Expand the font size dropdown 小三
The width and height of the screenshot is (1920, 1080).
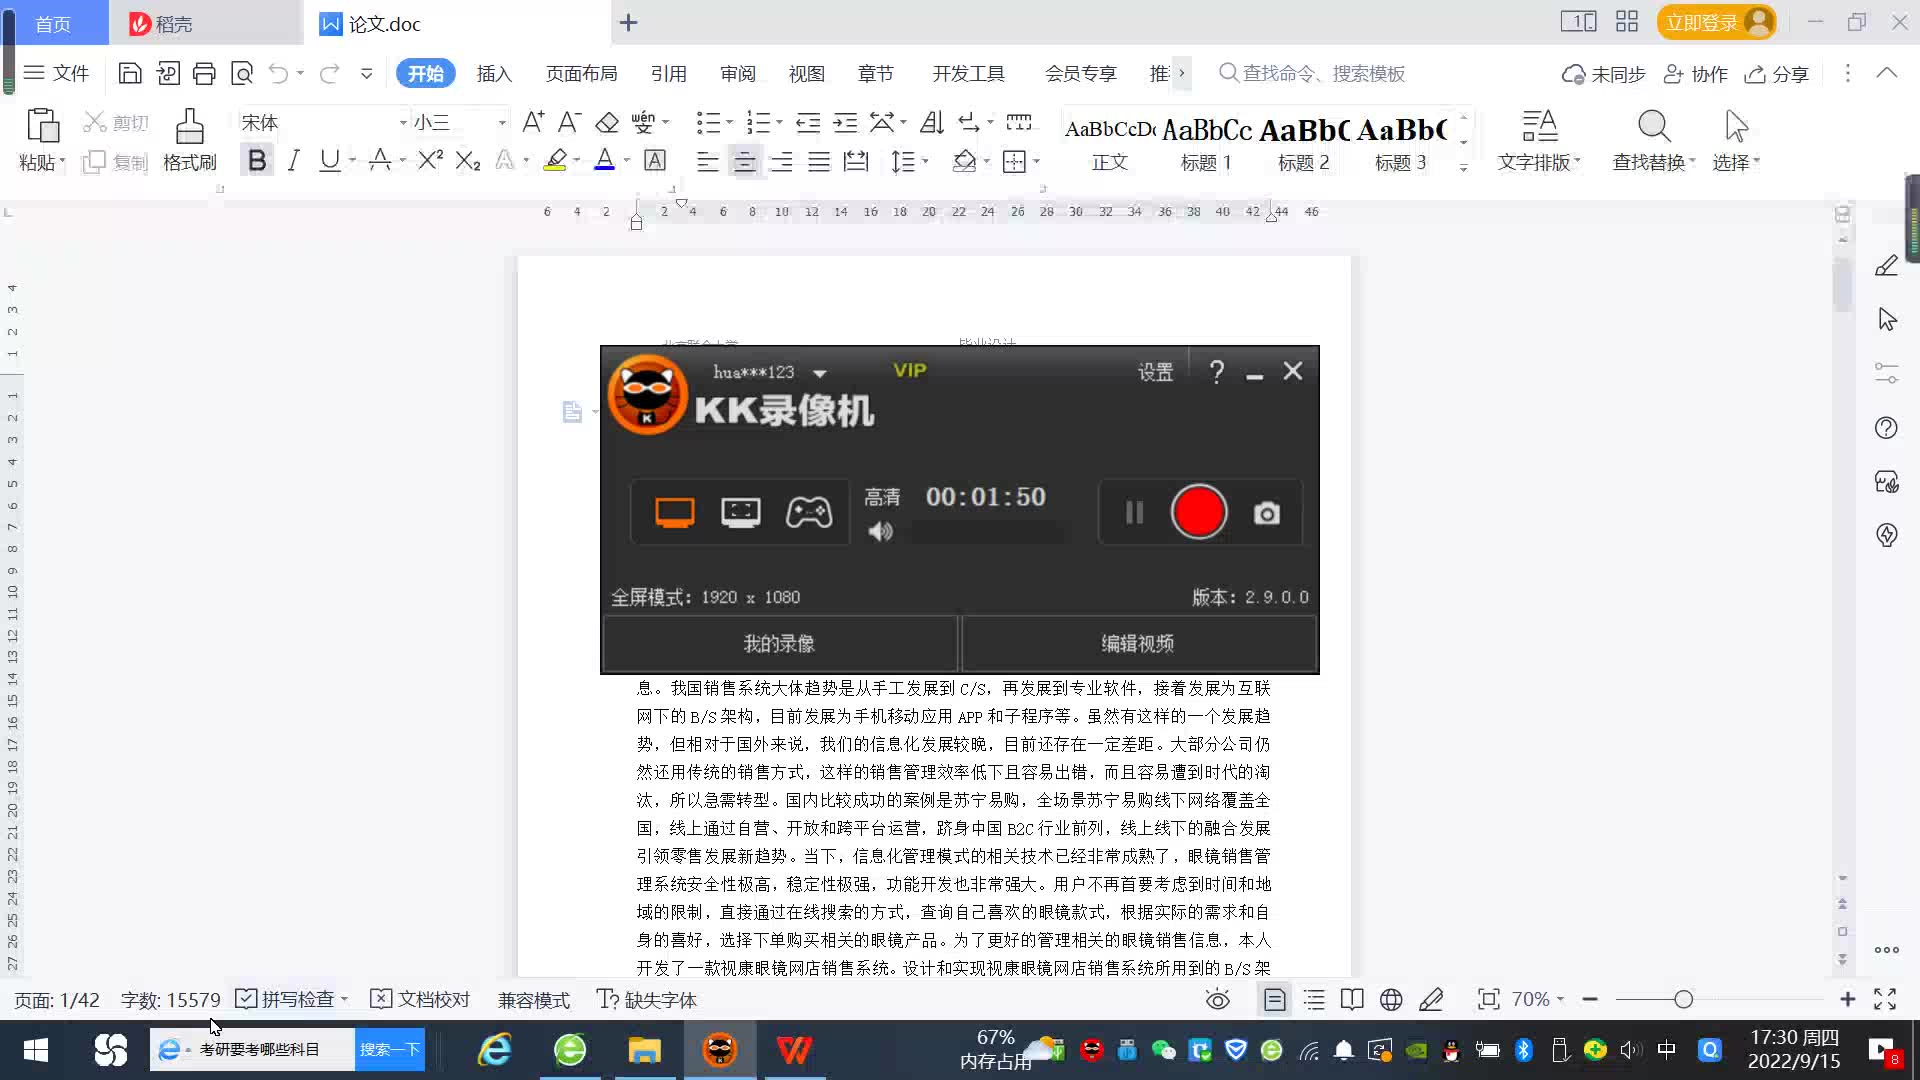tap(502, 122)
